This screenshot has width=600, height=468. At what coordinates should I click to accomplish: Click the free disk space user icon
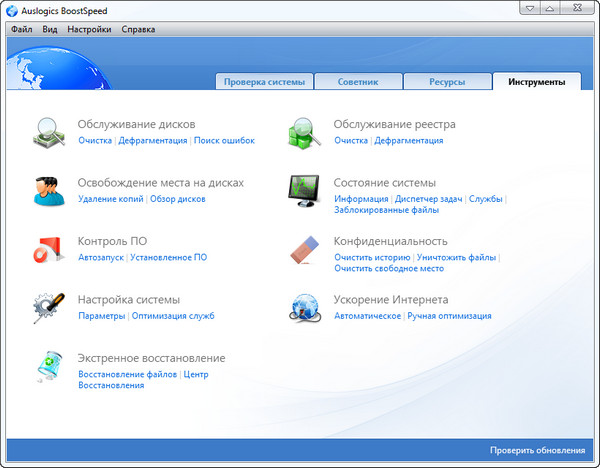click(x=48, y=190)
